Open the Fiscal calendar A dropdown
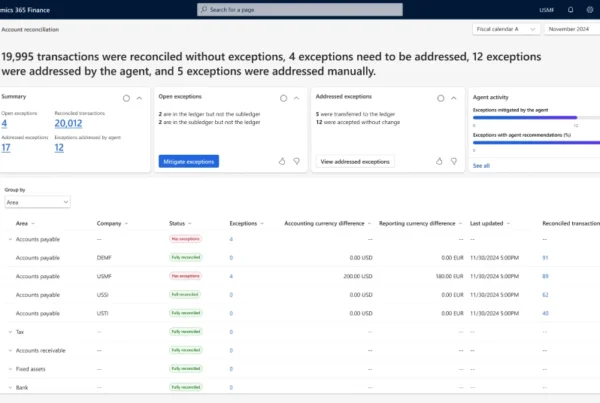 pyautogui.click(x=505, y=29)
